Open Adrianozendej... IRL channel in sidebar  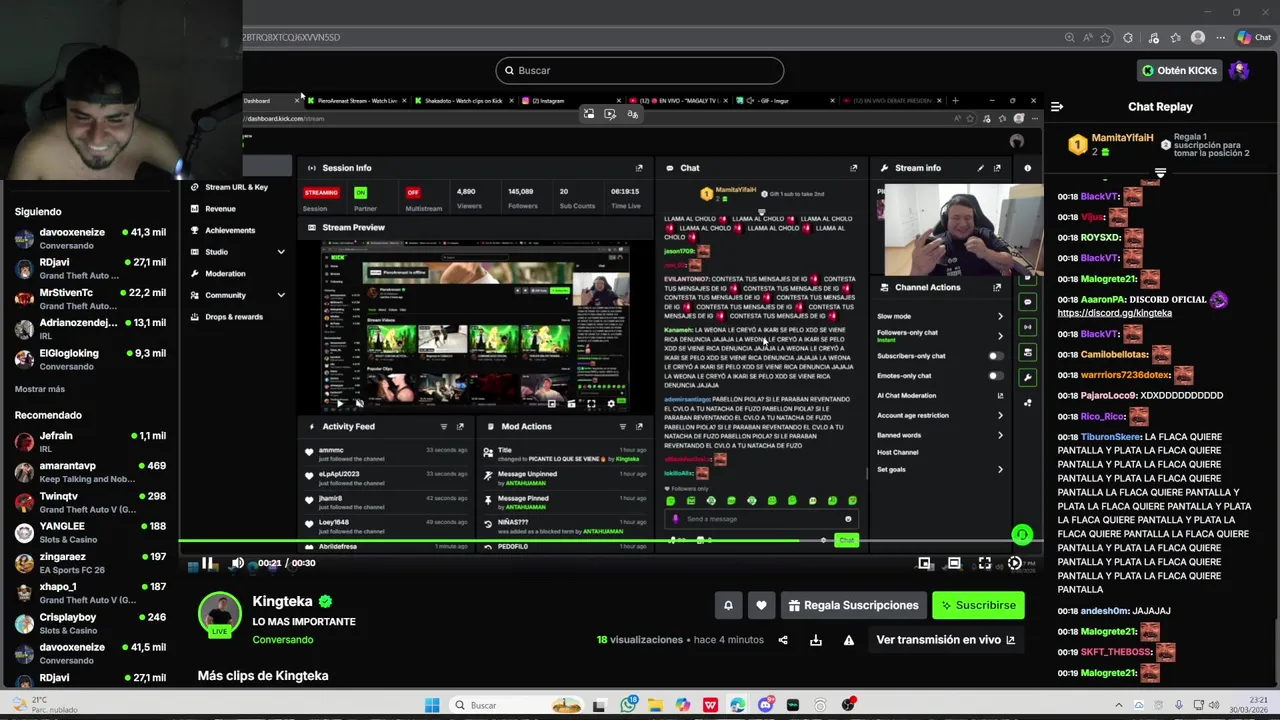tap(90, 329)
